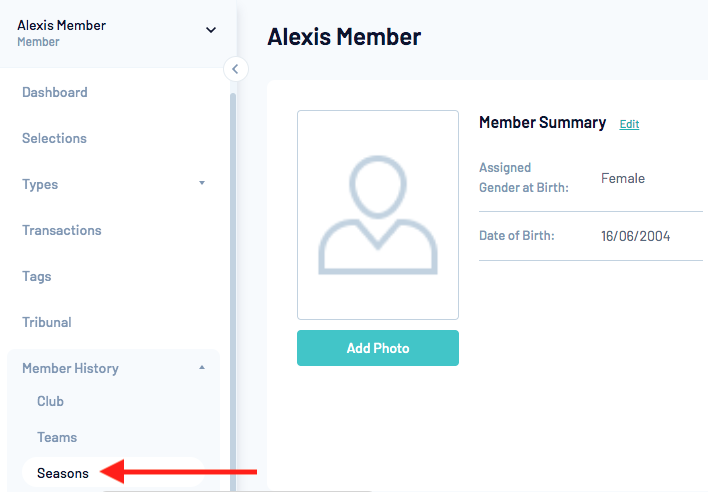Click the member avatar placeholder image
Viewport: 708px width, 492px height.
(x=378, y=215)
